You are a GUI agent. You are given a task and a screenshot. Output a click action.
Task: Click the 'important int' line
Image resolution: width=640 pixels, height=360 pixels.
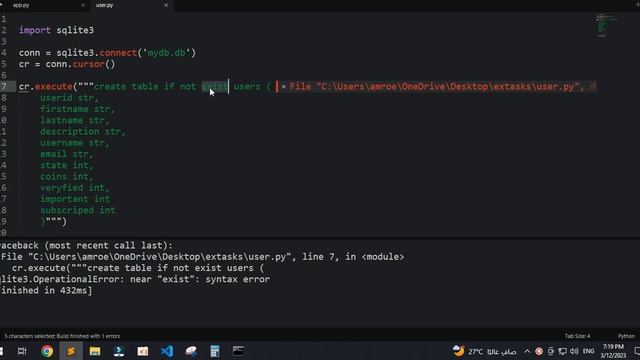75,199
